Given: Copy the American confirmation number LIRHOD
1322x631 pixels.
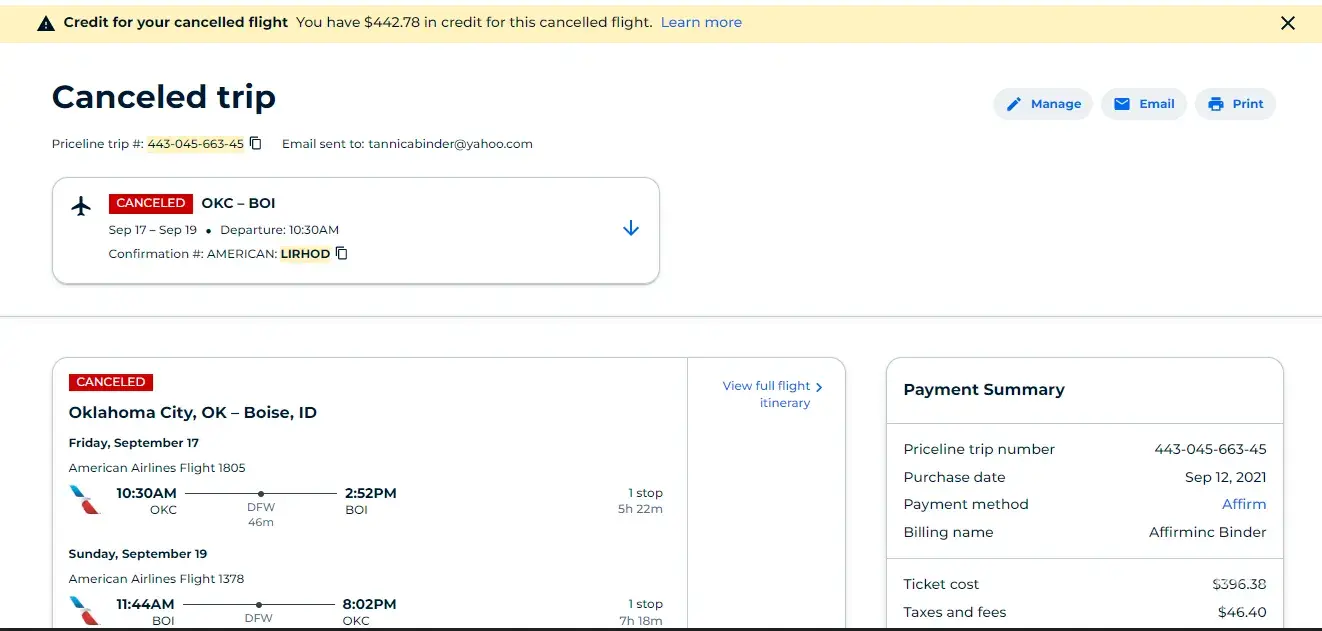Looking at the screenshot, I should click(342, 254).
